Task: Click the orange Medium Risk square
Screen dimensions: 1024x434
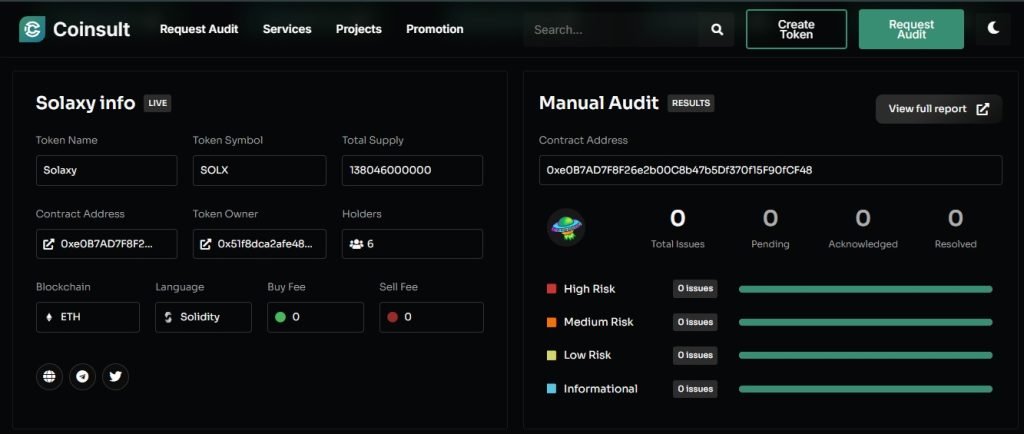Action: (x=551, y=322)
